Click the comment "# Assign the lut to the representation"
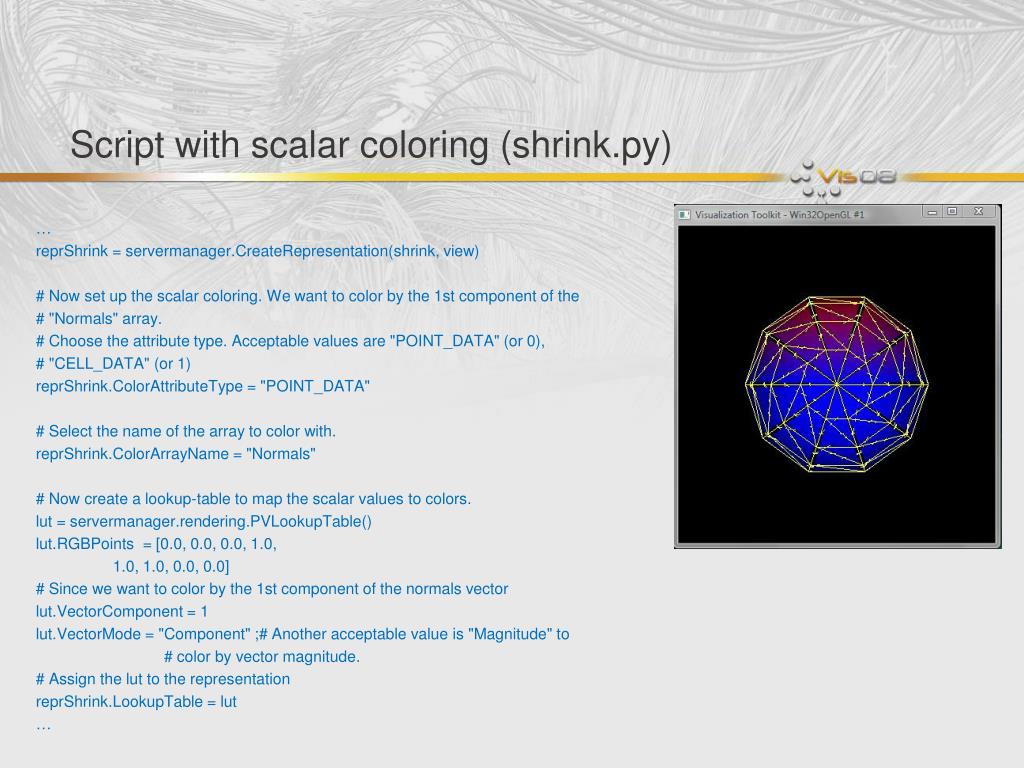 coord(163,679)
